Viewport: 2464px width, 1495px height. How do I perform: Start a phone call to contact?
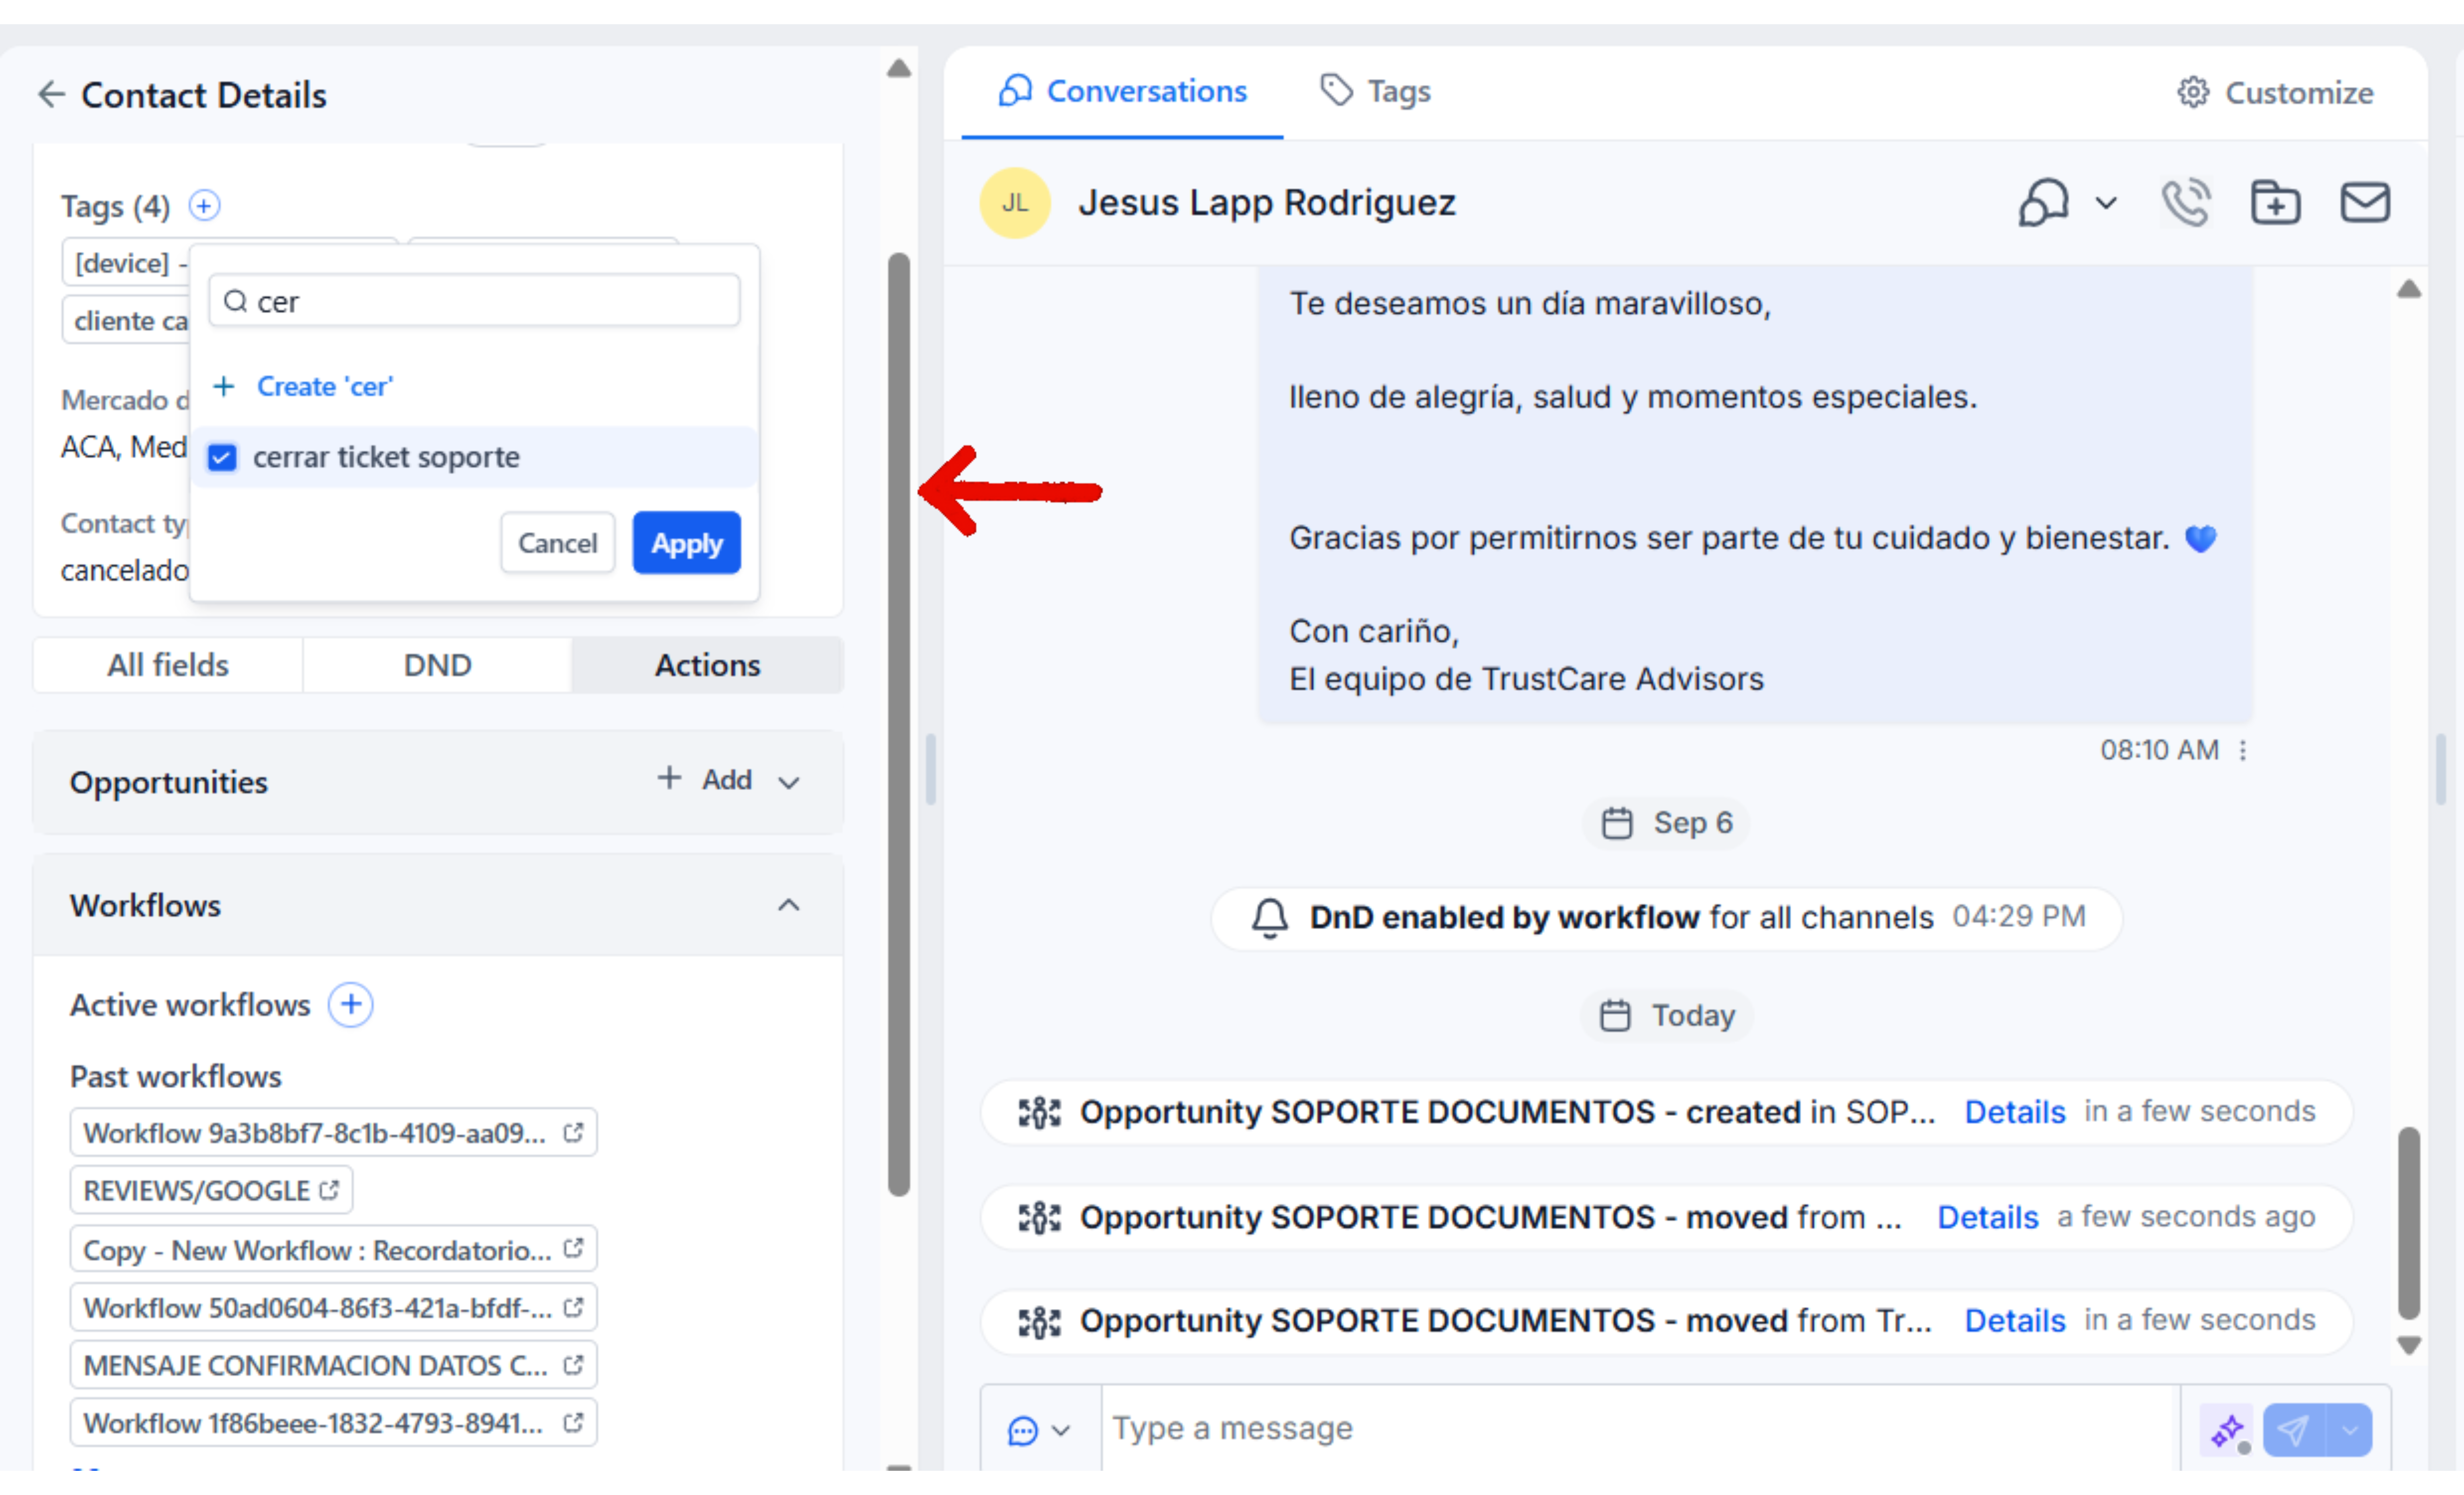[x=2186, y=203]
